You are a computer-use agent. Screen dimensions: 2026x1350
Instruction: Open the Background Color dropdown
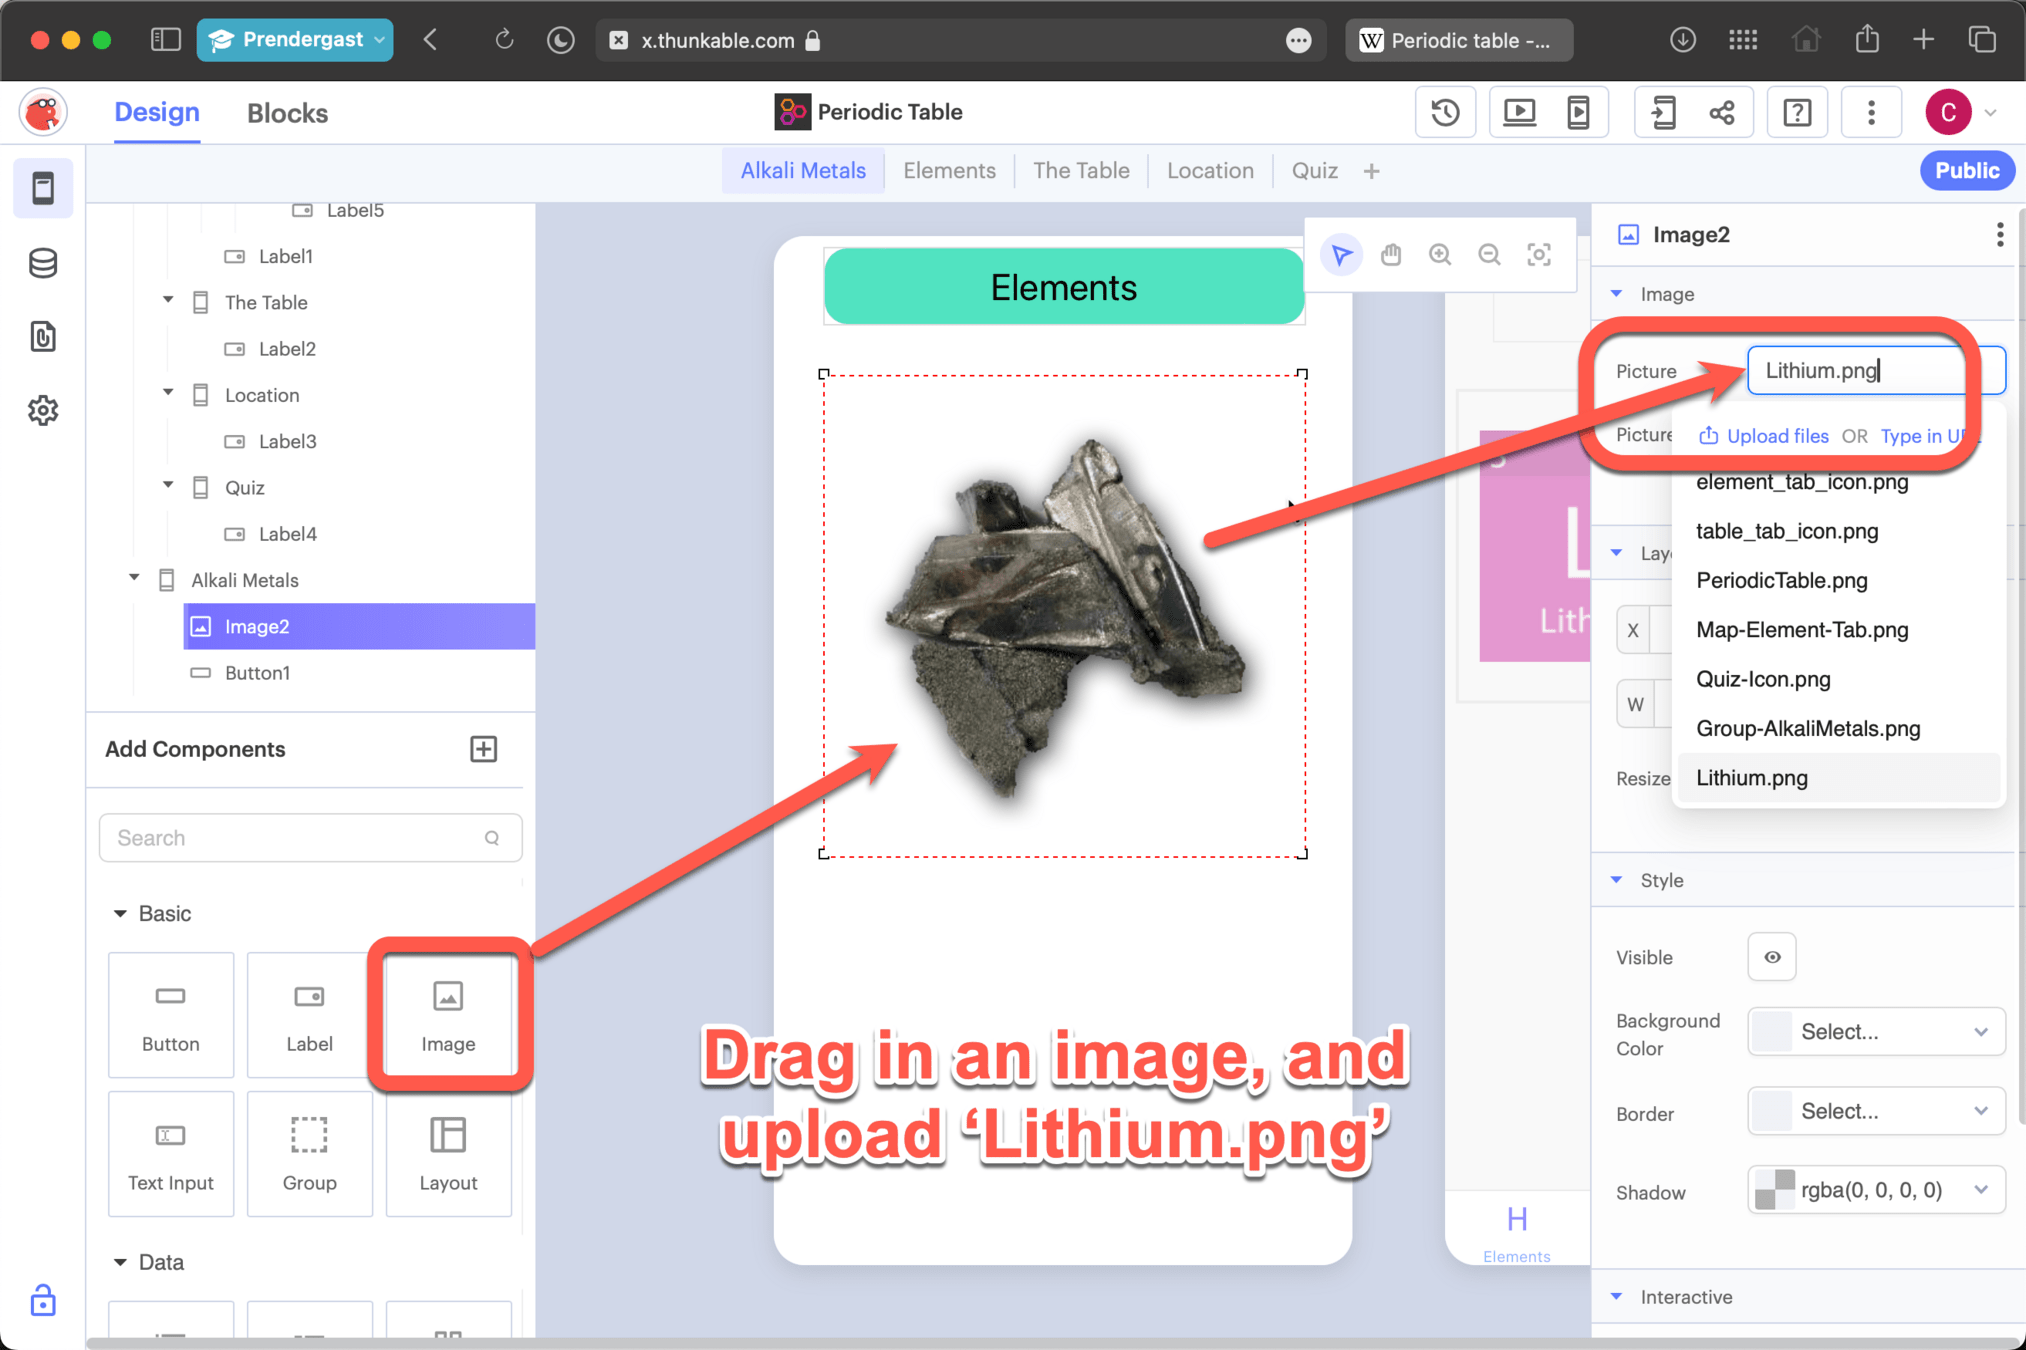click(1875, 1032)
